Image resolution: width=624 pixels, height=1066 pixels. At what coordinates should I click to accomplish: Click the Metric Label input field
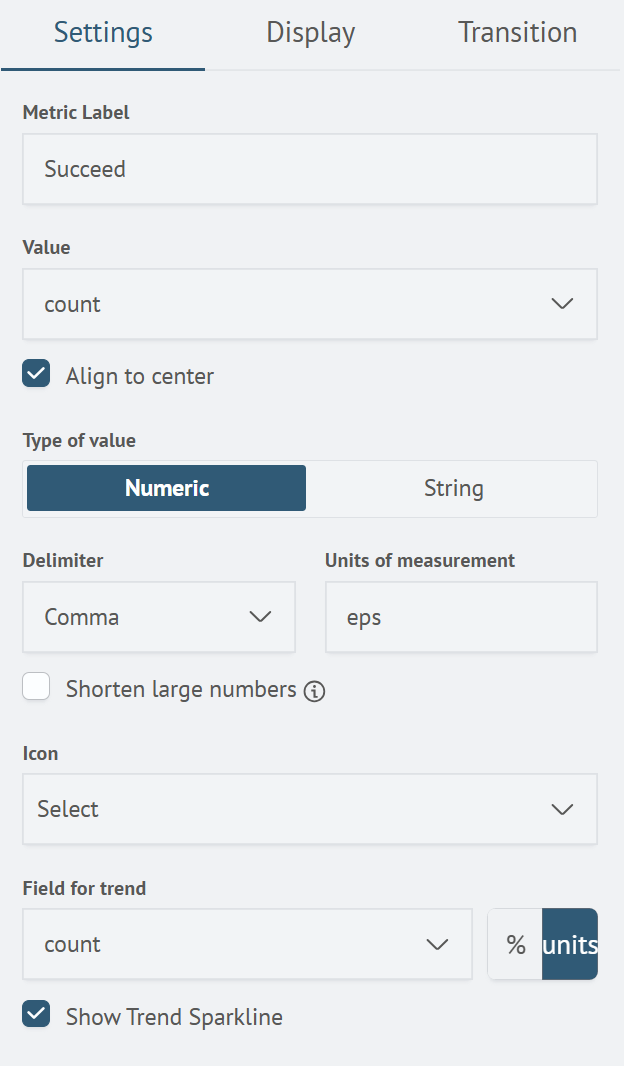[x=309, y=169]
